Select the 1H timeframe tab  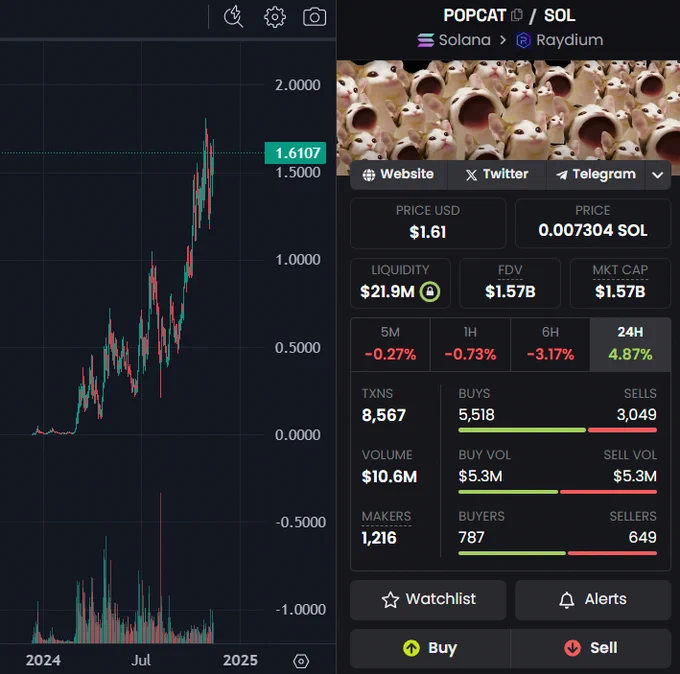tap(470, 344)
